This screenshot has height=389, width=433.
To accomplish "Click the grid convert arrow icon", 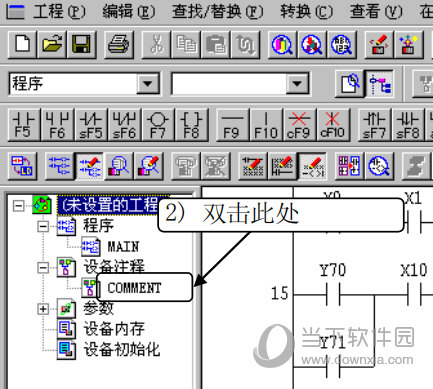I will point(349,166).
